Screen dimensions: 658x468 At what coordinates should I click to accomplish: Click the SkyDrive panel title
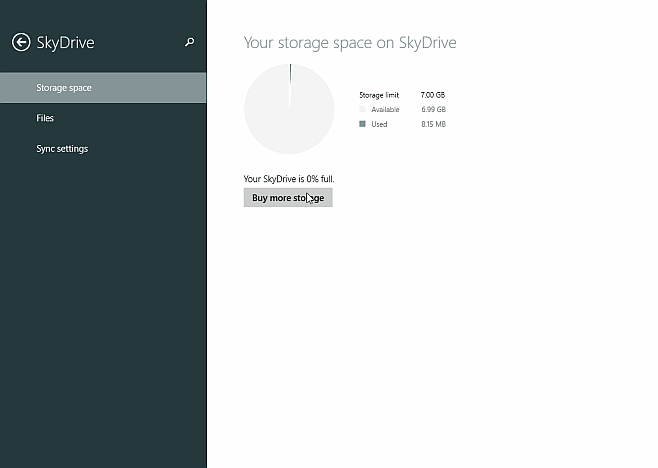click(65, 42)
